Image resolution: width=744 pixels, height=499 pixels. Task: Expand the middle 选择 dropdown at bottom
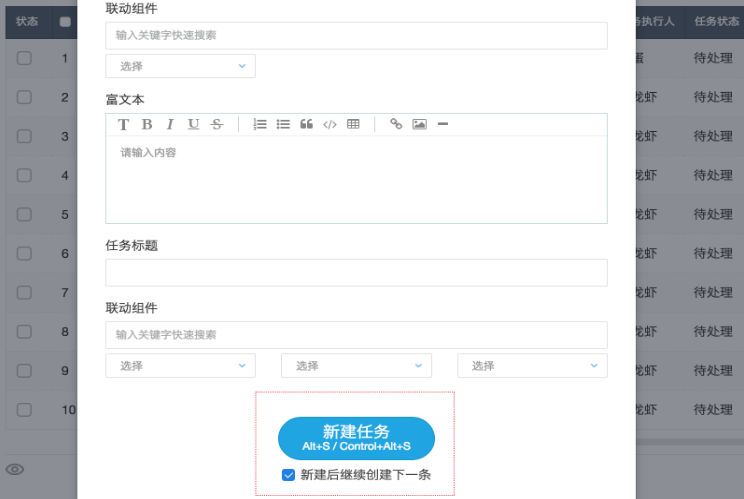click(356, 366)
